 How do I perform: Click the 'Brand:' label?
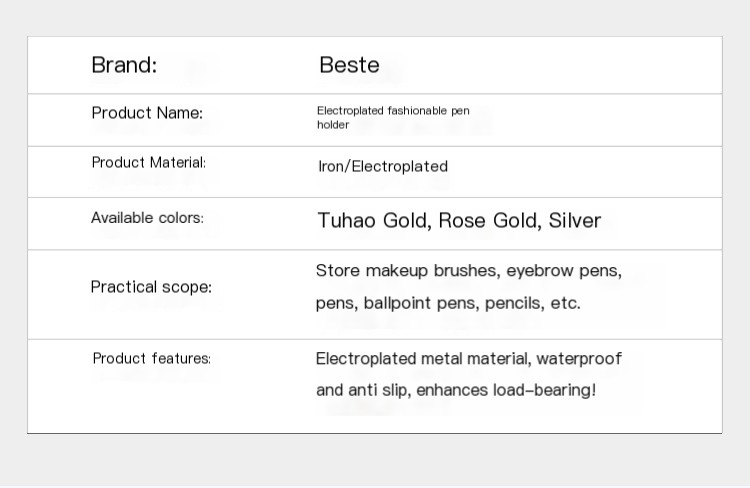click(x=124, y=65)
